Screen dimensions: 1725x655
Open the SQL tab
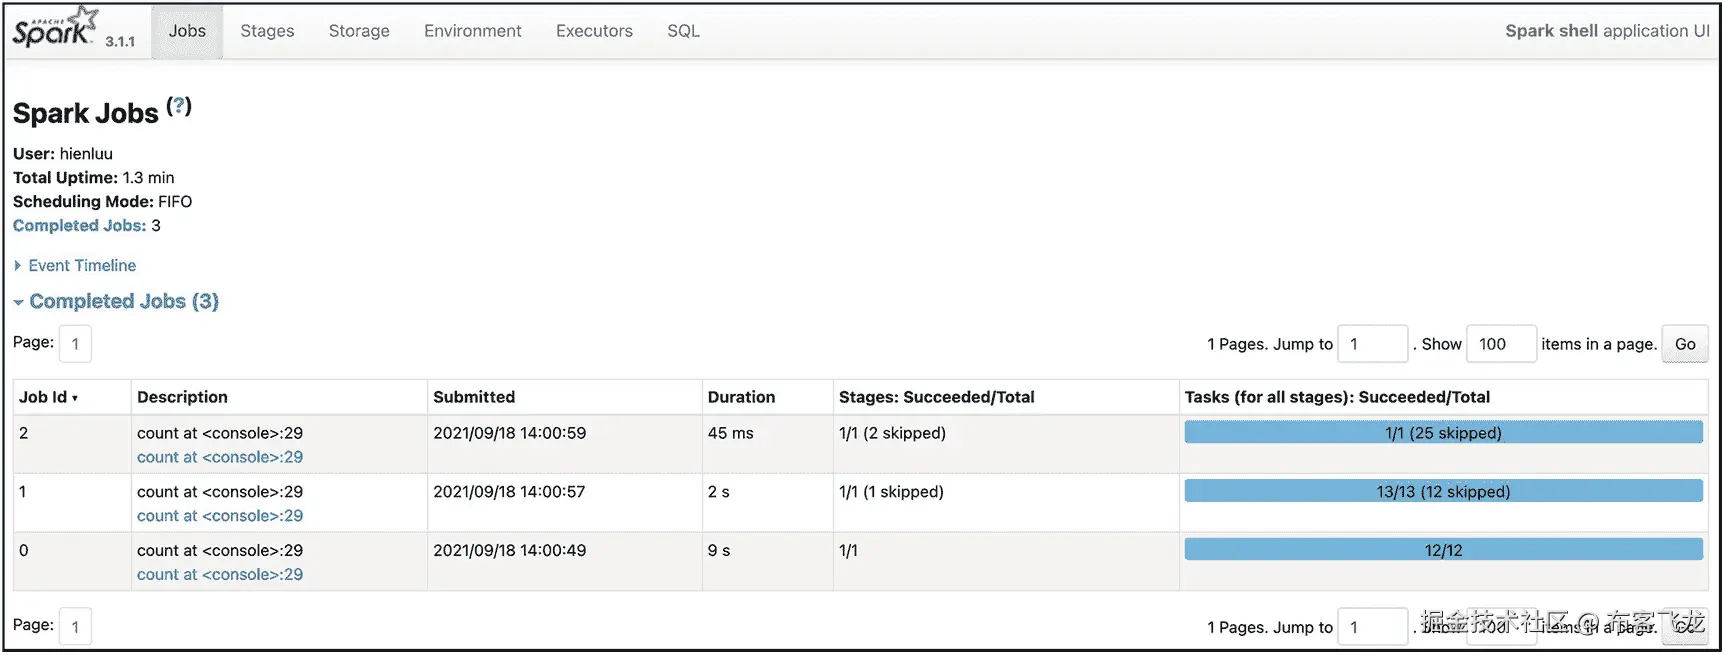[683, 31]
